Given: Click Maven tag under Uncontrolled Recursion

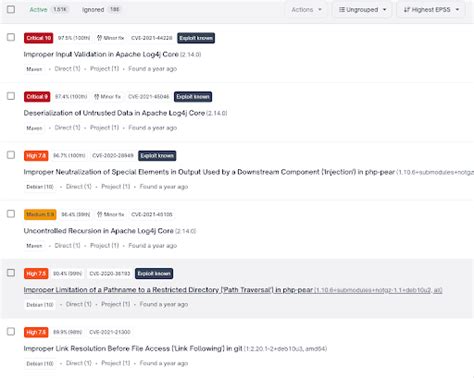Looking at the screenshot, I should (34, 246).
